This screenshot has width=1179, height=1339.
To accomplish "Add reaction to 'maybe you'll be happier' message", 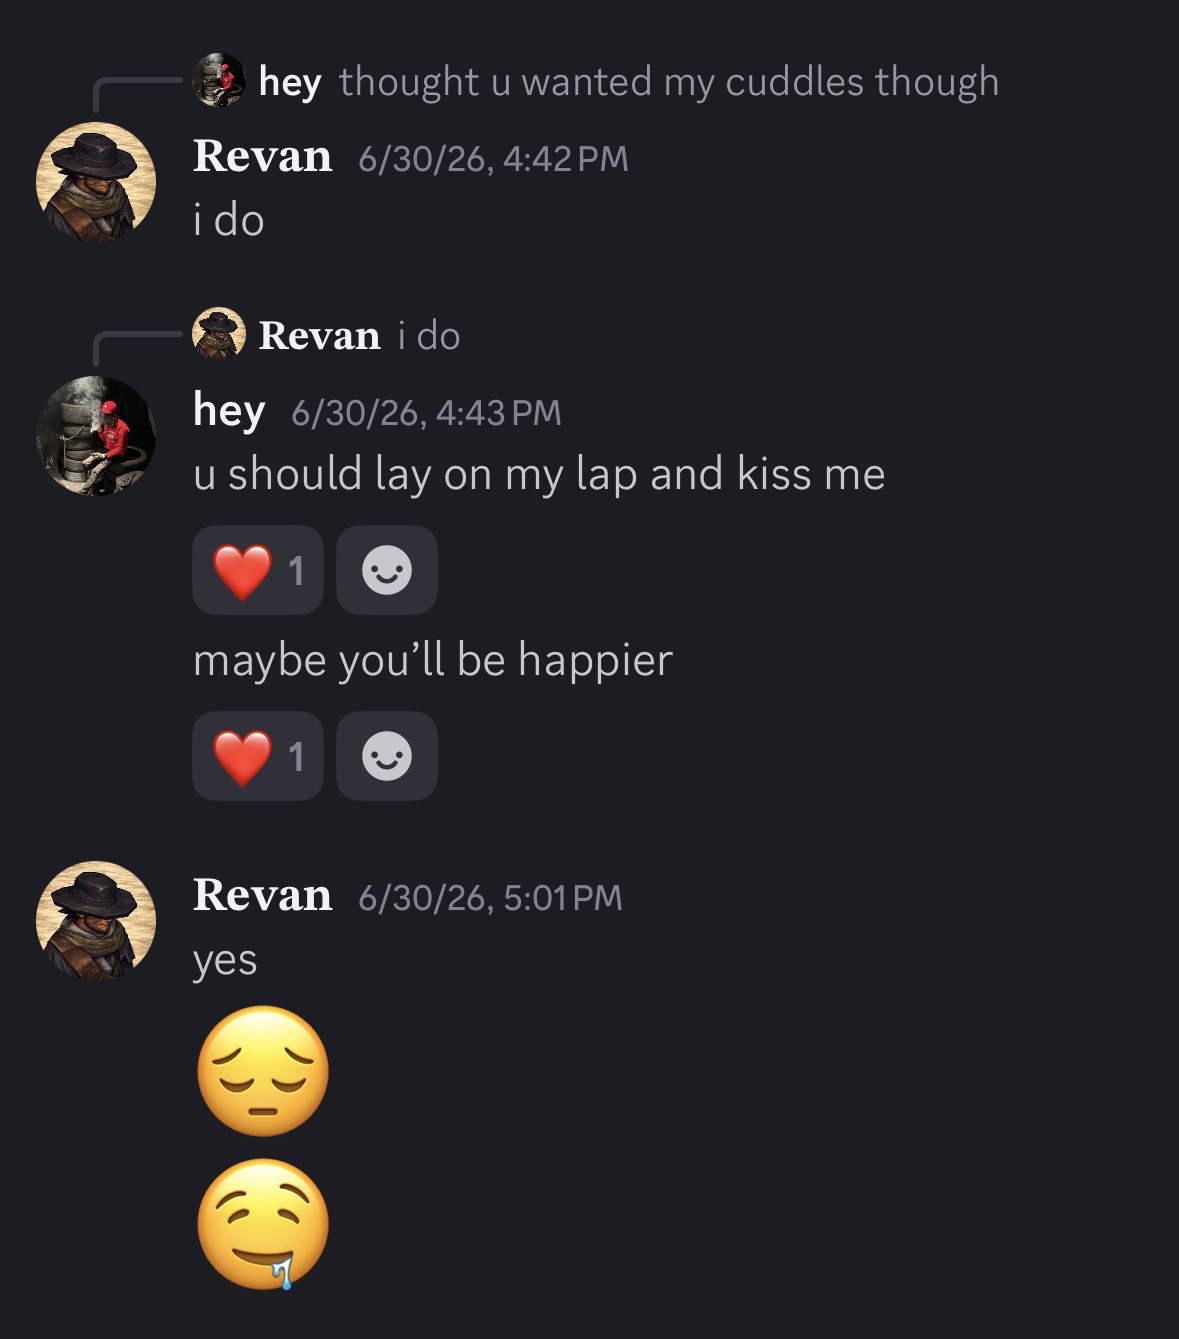I will pyautogui.click(x=387, y=756).
